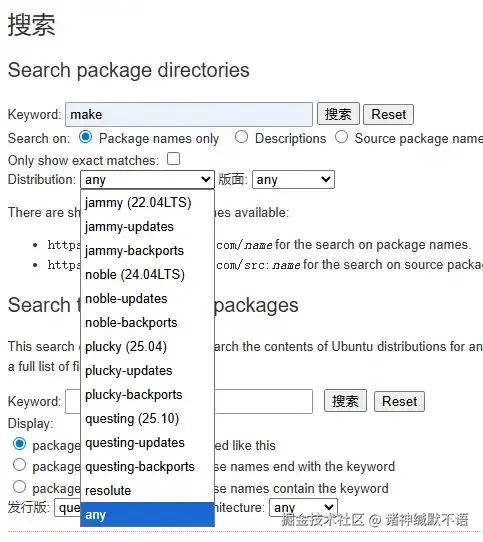This screenshot has height=542, width=483.
Task: Click the 搜索 button beside make keyword
Action: click(338, 114)
